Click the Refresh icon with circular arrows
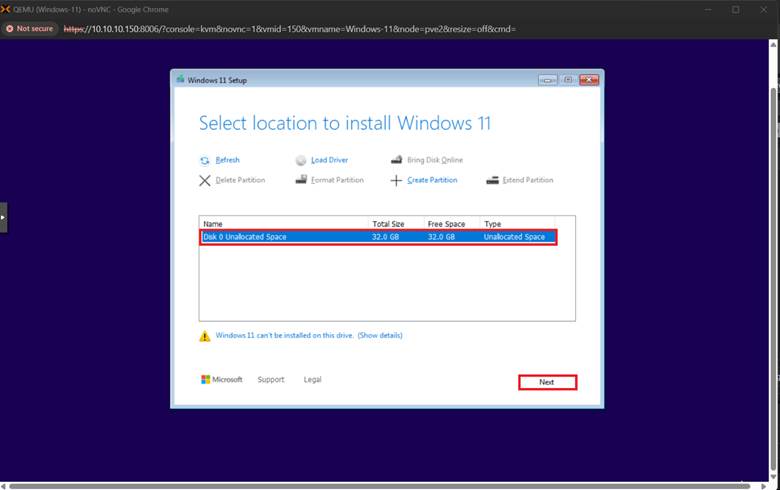 coord(205,160)
